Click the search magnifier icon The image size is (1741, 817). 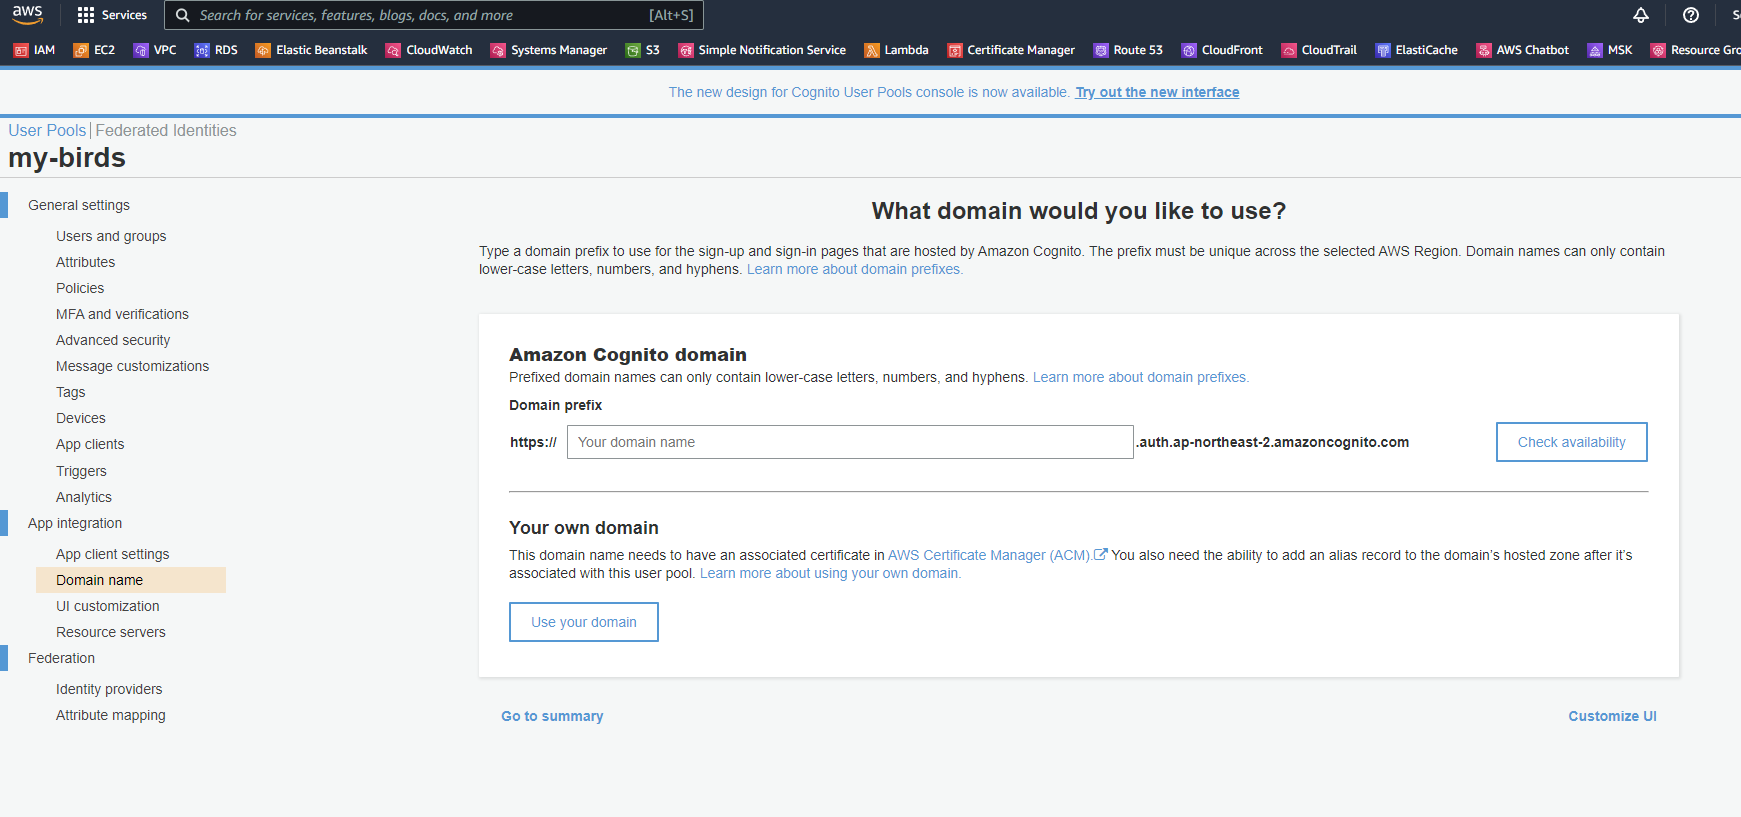click(x=183, y=15)
